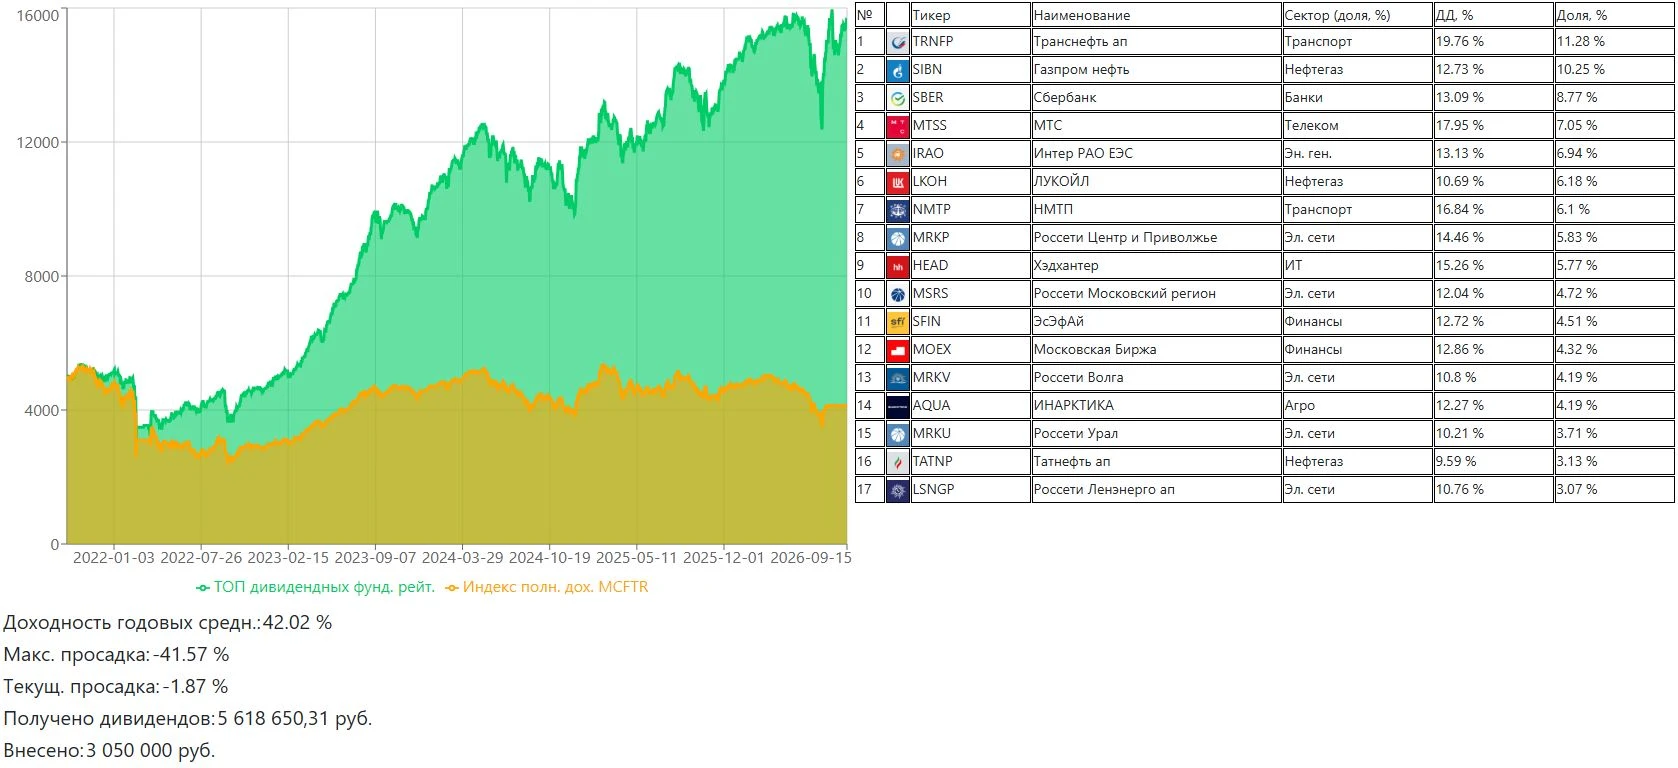Select the name 'Газпром нефть'

[1081, 70]
